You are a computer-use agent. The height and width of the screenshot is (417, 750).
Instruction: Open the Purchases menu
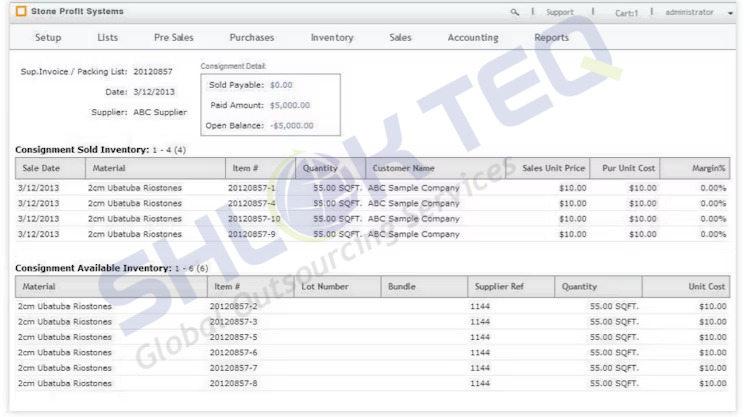[x=252, y=37]
